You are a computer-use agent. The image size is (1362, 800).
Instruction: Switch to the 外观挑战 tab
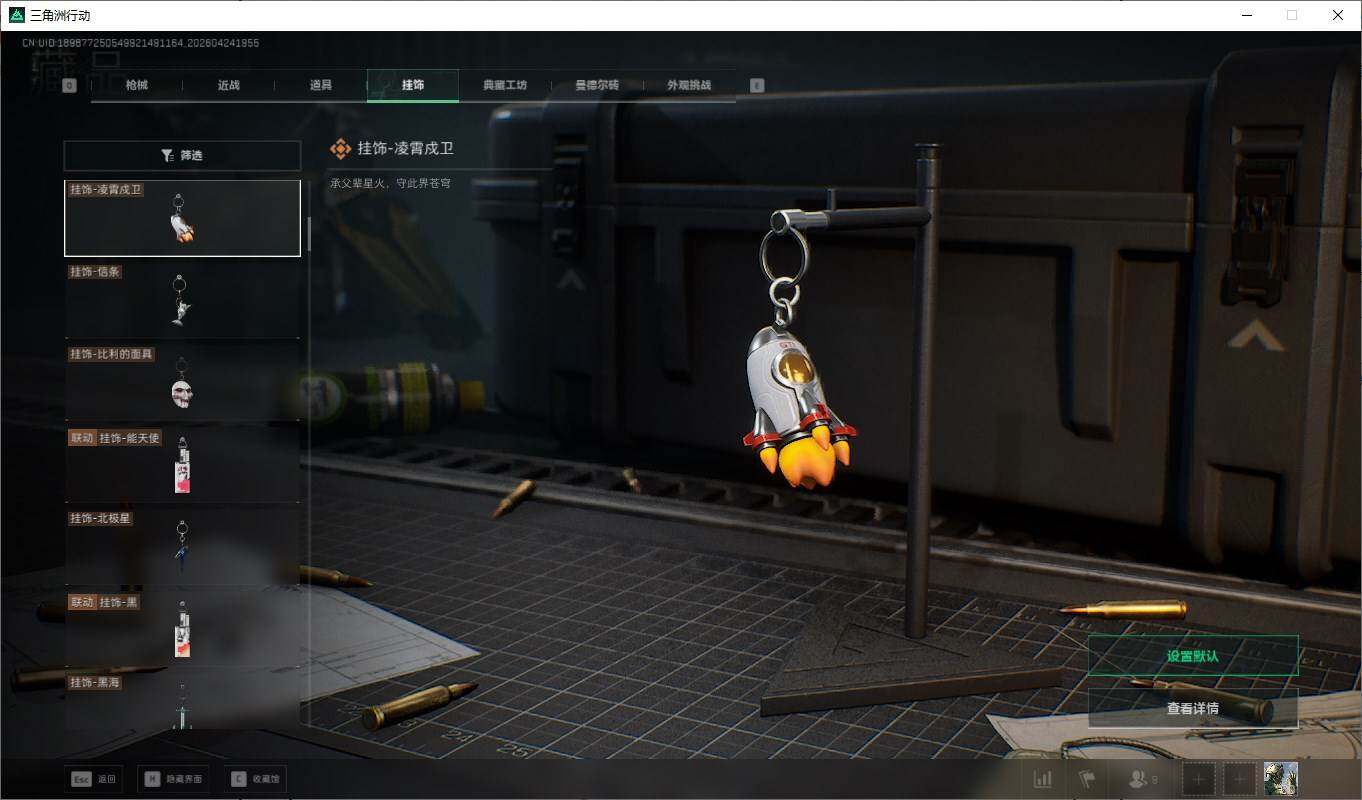(689, 85)
